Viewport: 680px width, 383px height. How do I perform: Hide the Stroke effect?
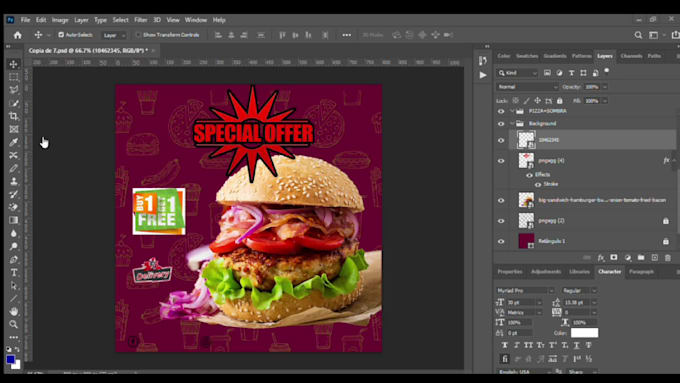coord(538,184)
